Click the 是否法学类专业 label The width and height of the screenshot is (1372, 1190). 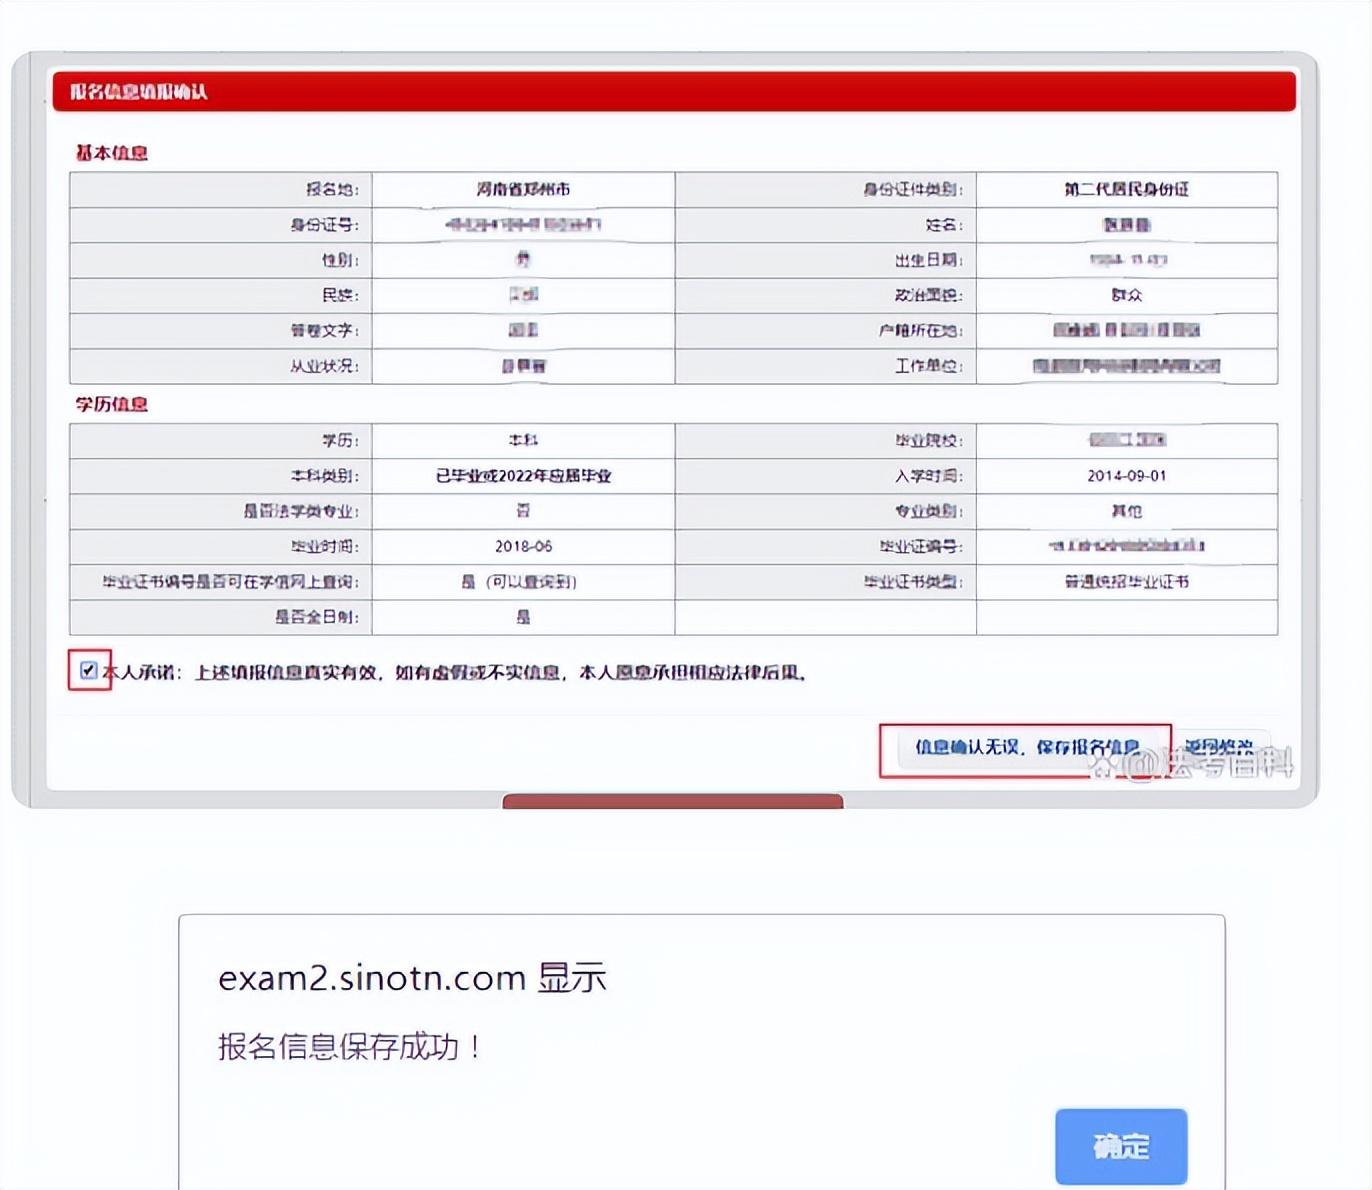[300, 511]
